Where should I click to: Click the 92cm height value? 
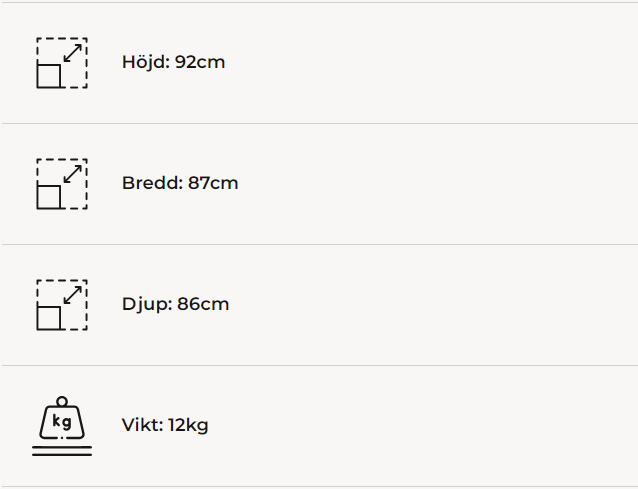point(200,62)
